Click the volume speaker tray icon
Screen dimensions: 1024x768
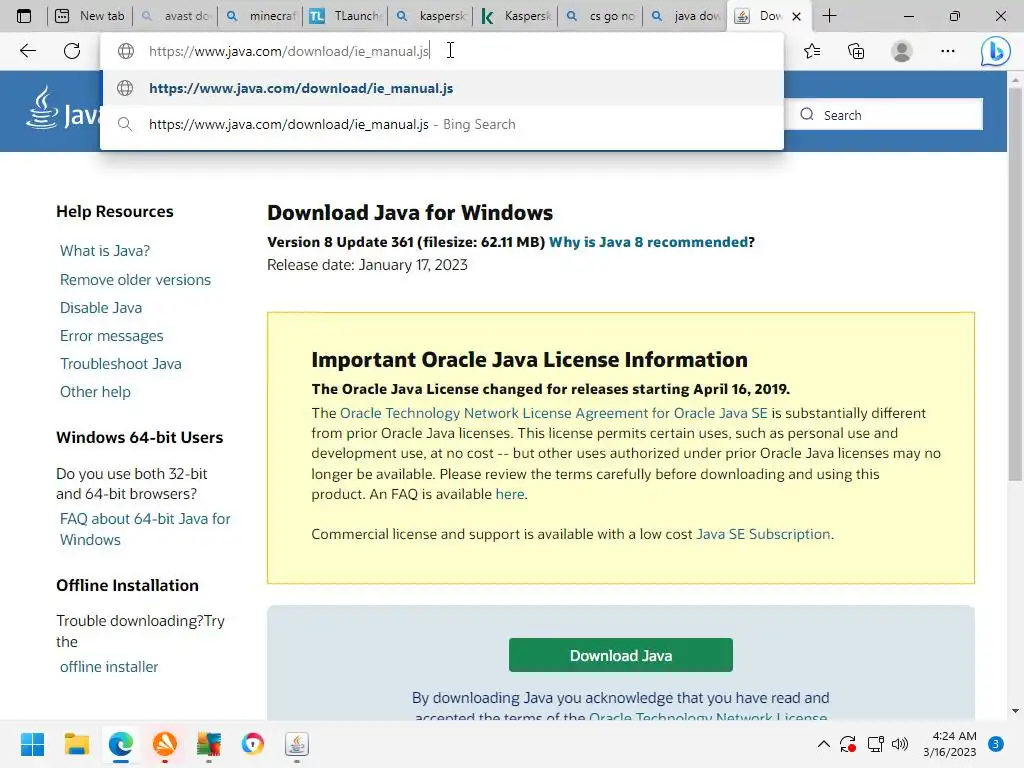[x=900, y=744]
